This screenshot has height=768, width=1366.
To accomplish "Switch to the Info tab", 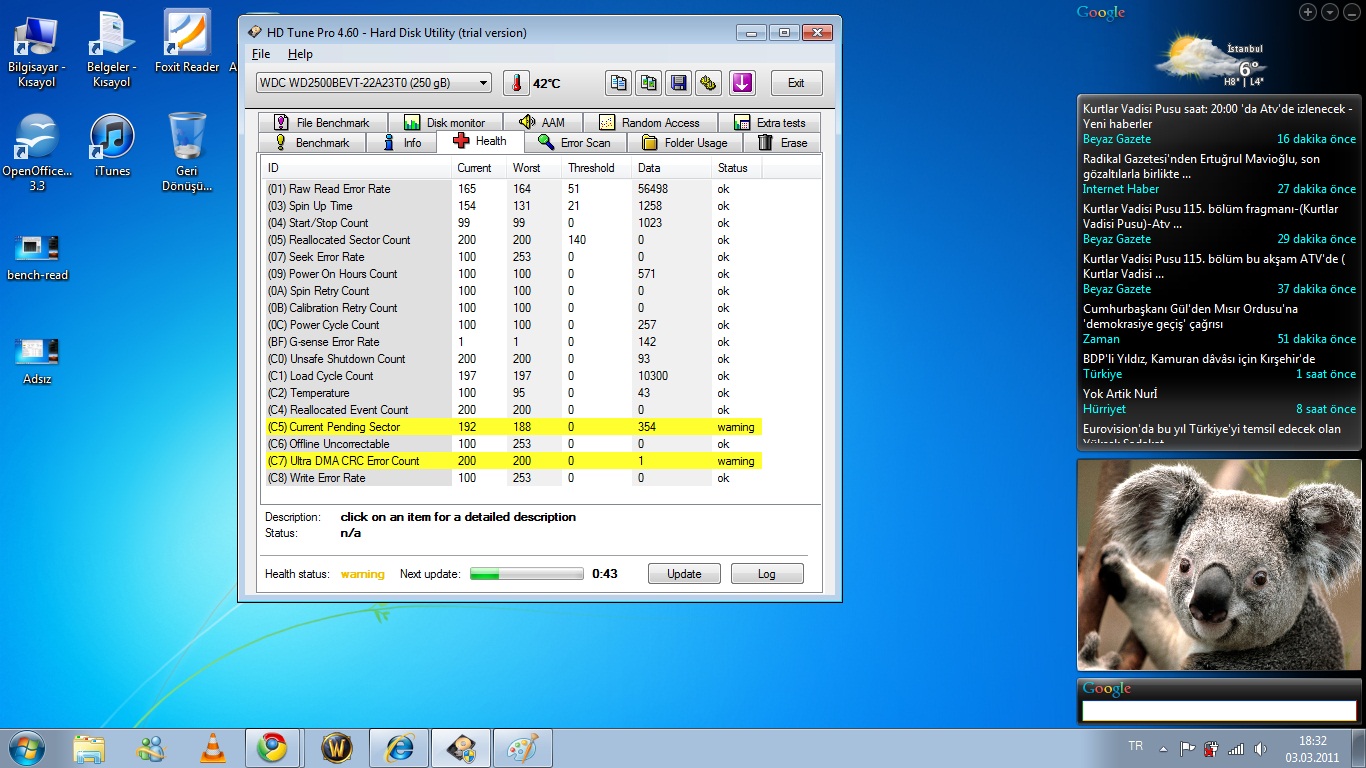I will [x=402, y=142].
